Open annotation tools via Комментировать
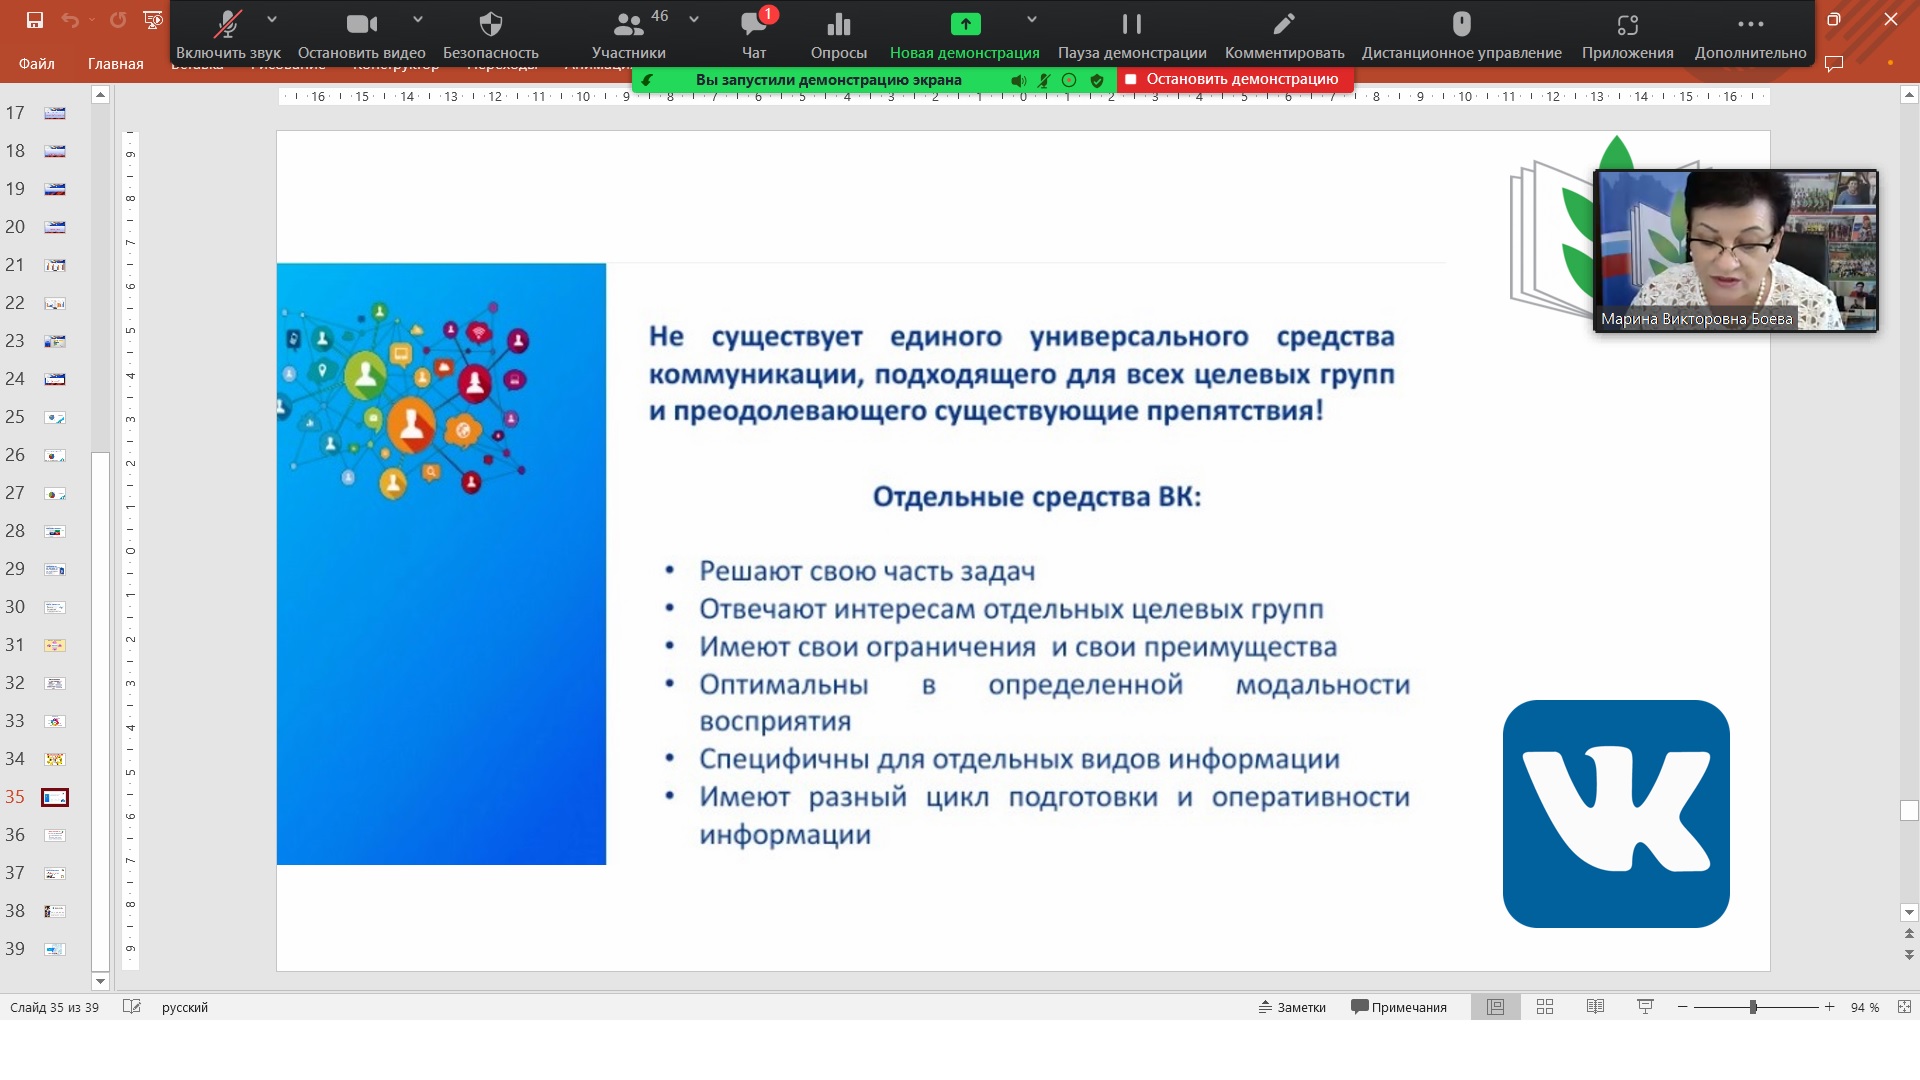The width and height of the screenshot is (1920, 1080). tap(1284, 34)
